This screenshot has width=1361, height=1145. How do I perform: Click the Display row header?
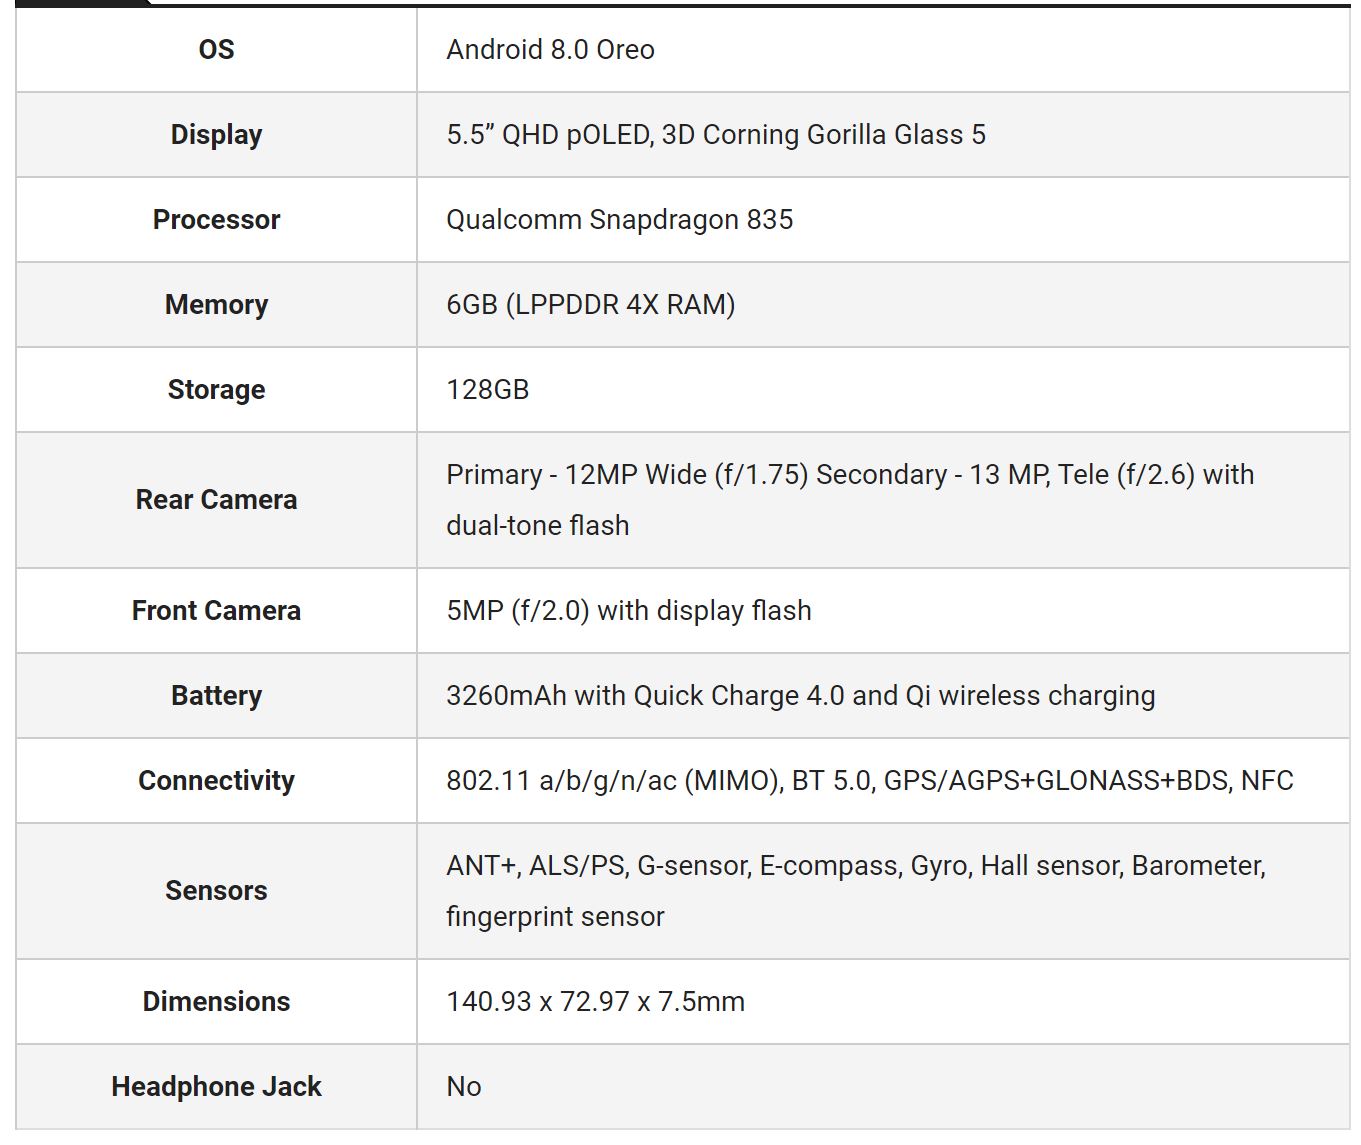tap(216, 134)
